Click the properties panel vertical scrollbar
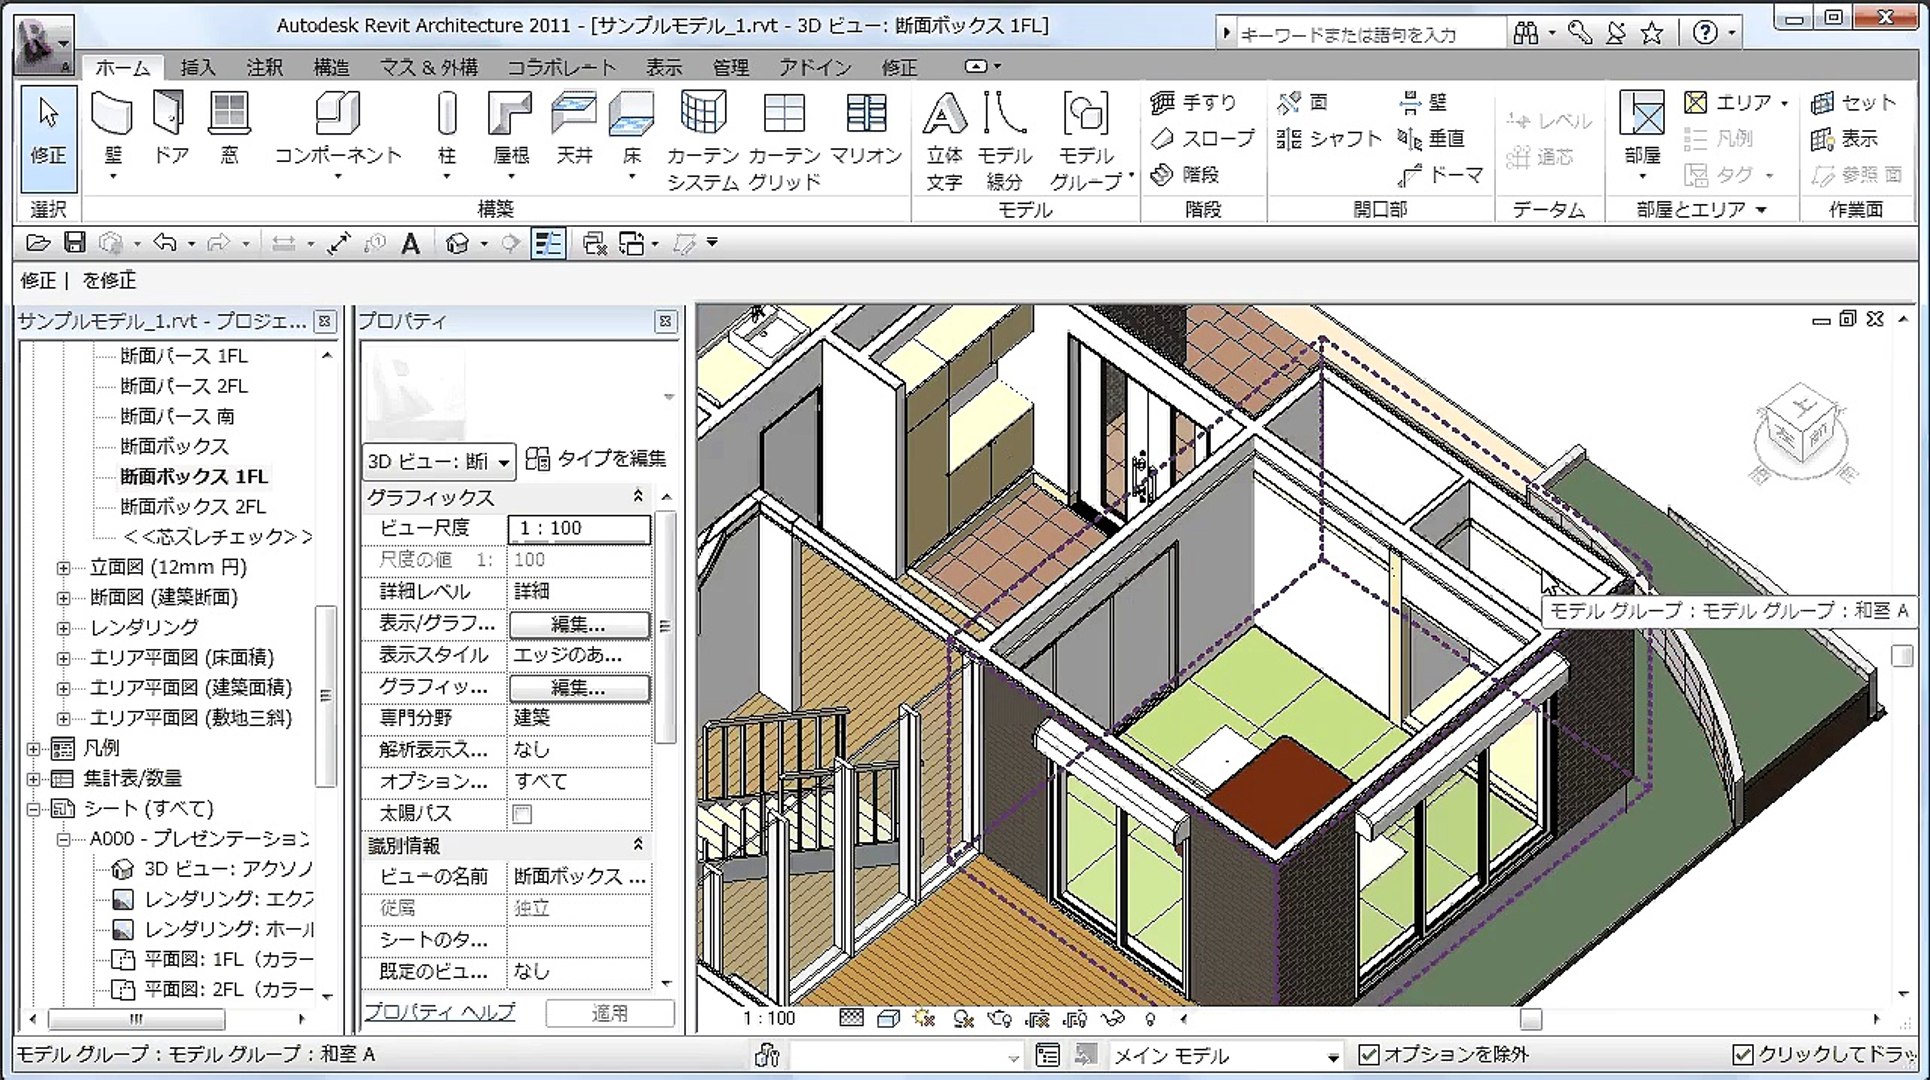This screenshot has height=1080, width=1930. click(x=666, y=627)
